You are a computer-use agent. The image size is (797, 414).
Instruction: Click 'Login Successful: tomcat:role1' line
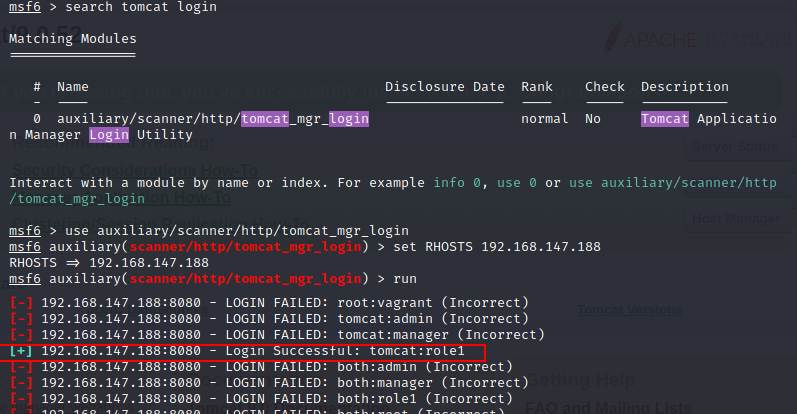[237, 351]
